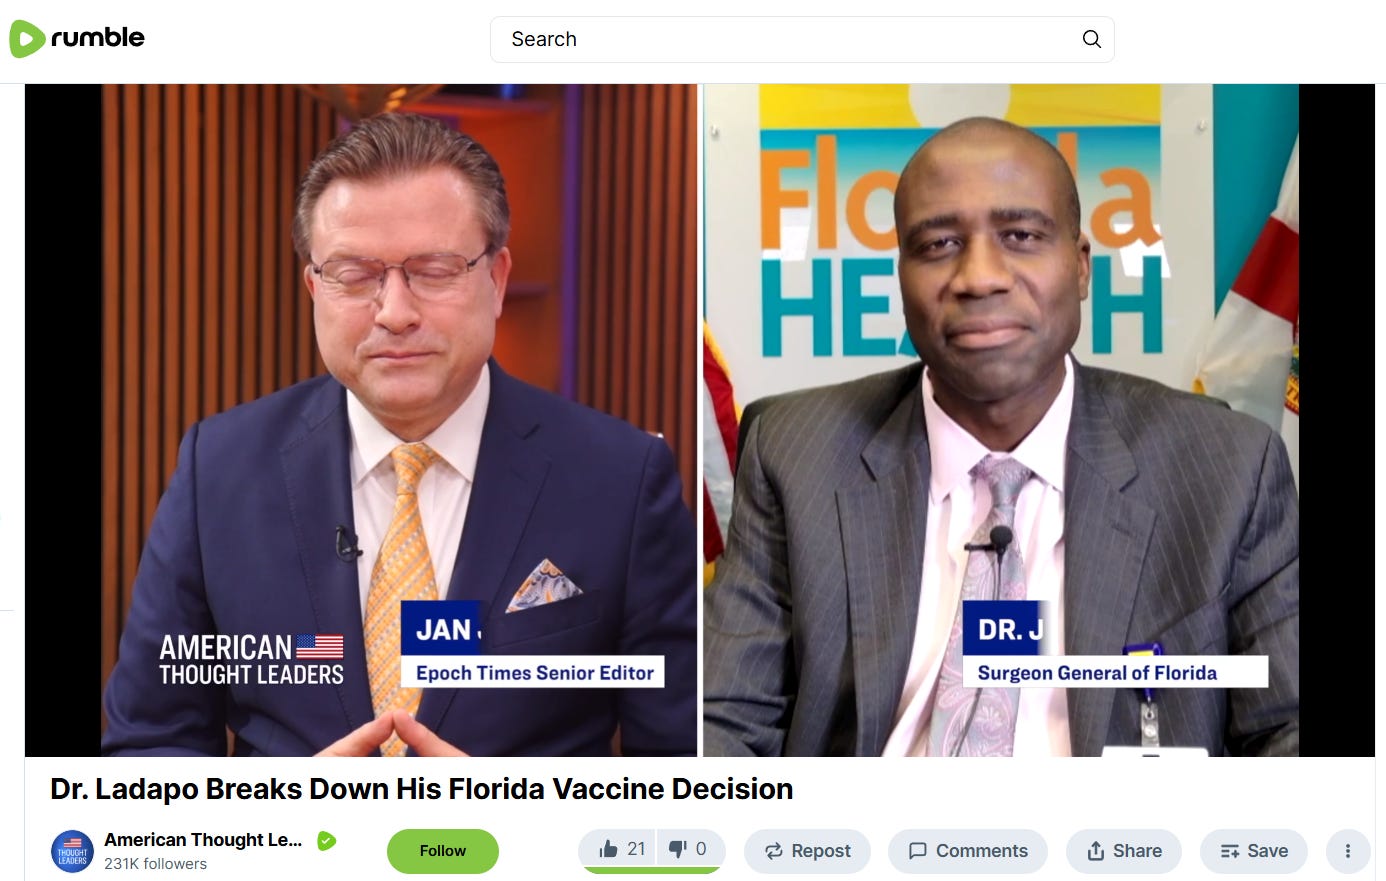Click the thumbs down dislike icon
The height and width of the screenshot is (881, 1386).
pyautogui.click(x=678, y=849)
